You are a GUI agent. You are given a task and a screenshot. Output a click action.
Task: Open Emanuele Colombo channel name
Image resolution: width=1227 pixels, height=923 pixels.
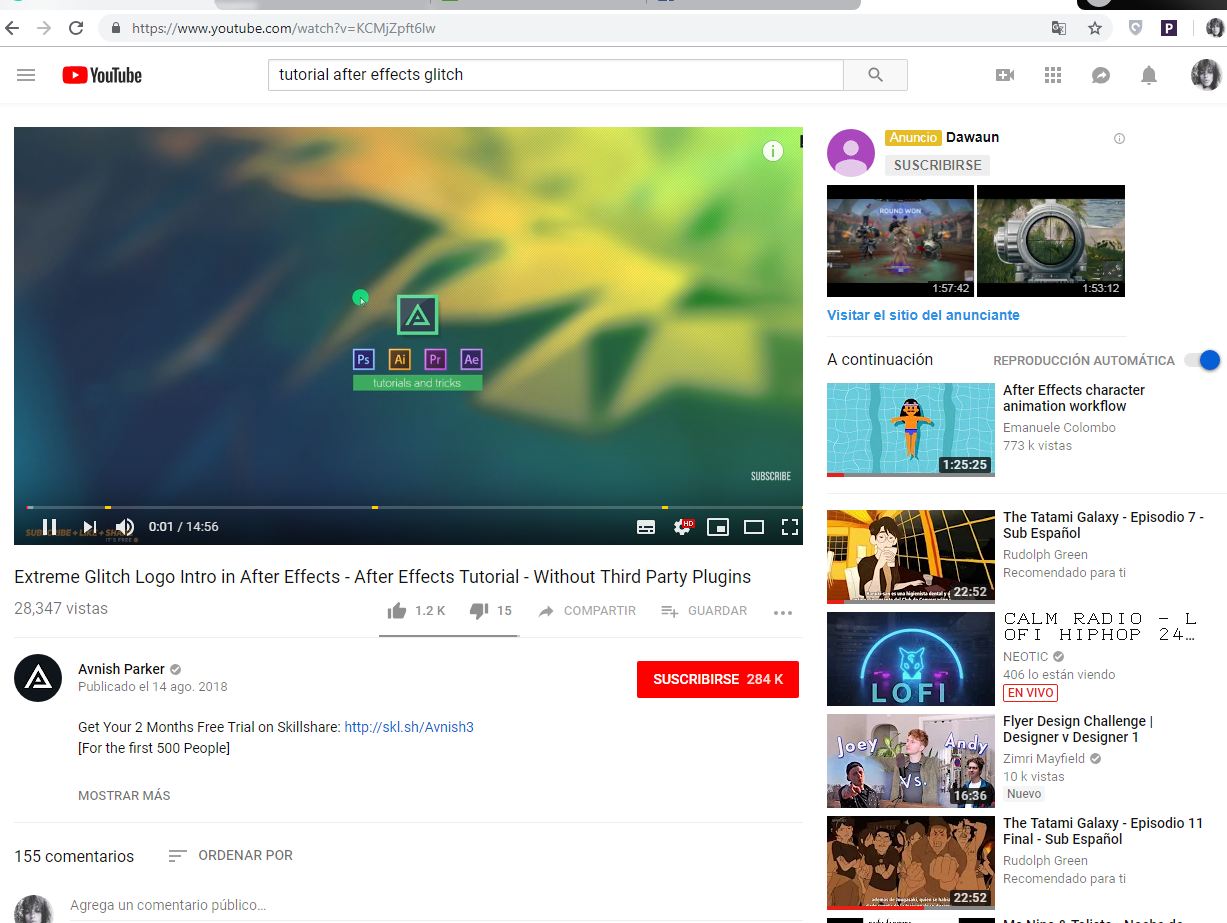[1059, 428]
